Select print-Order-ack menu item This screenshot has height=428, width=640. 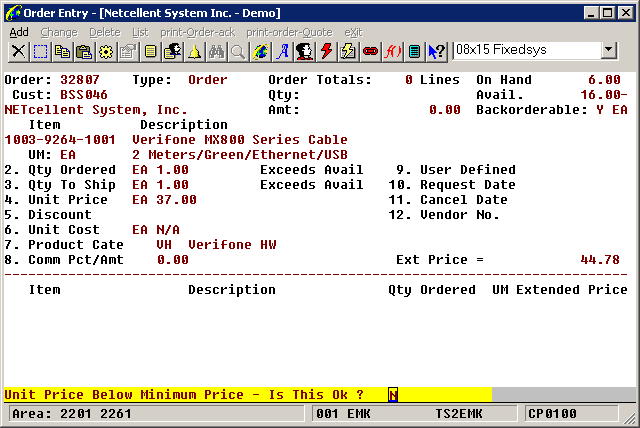tap(198, 32)
